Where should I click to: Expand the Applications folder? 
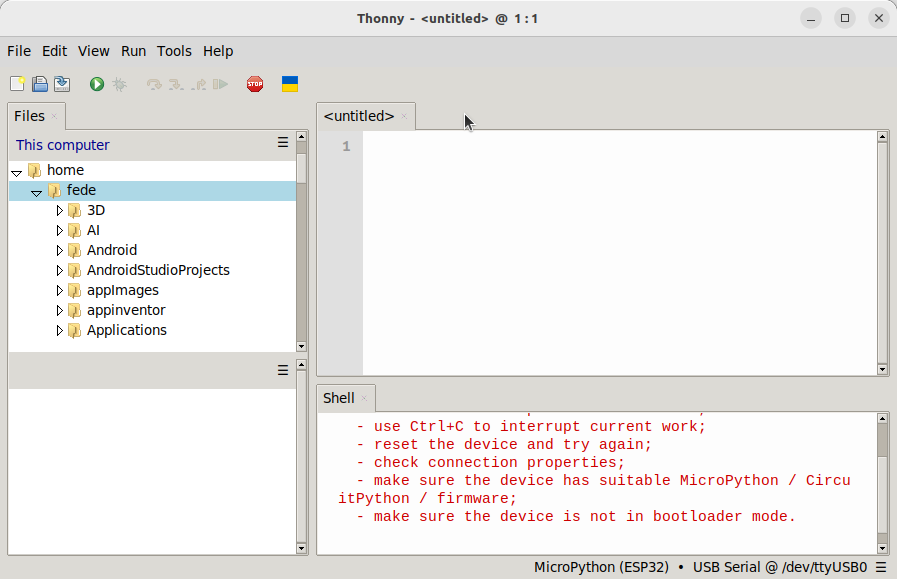pyautogui.click(x=59, y=331)
